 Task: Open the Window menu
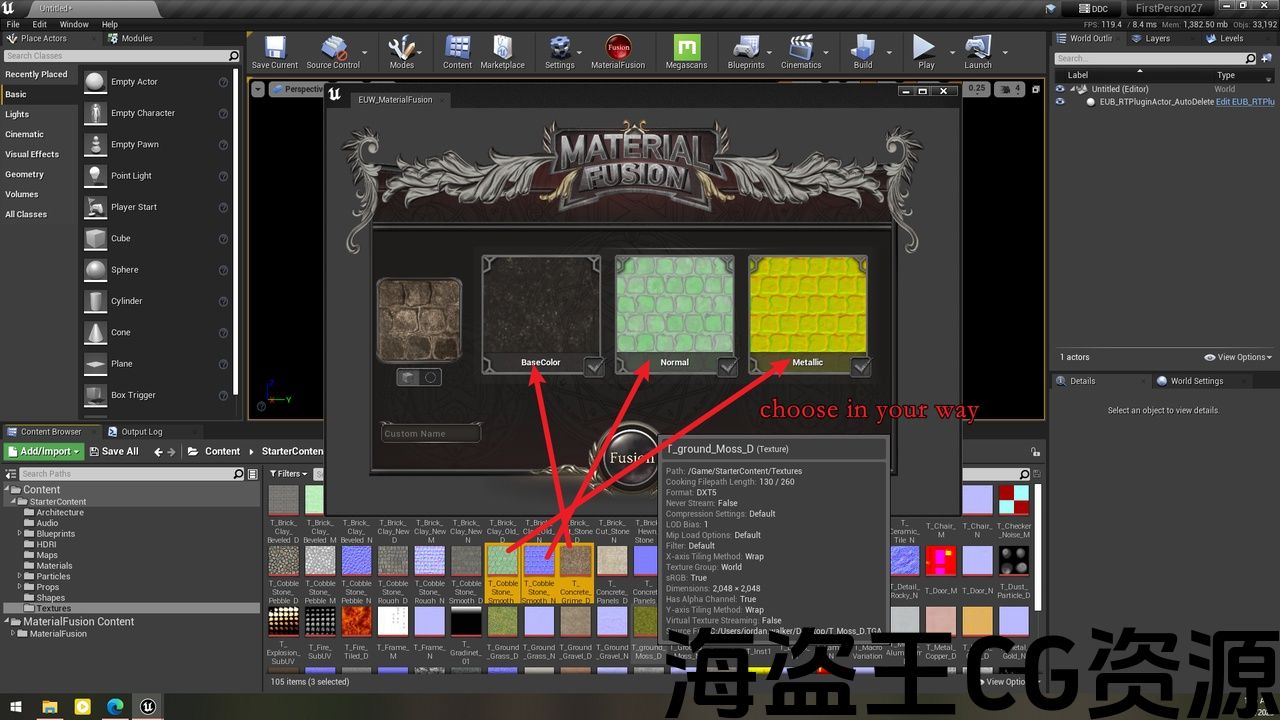74,24
